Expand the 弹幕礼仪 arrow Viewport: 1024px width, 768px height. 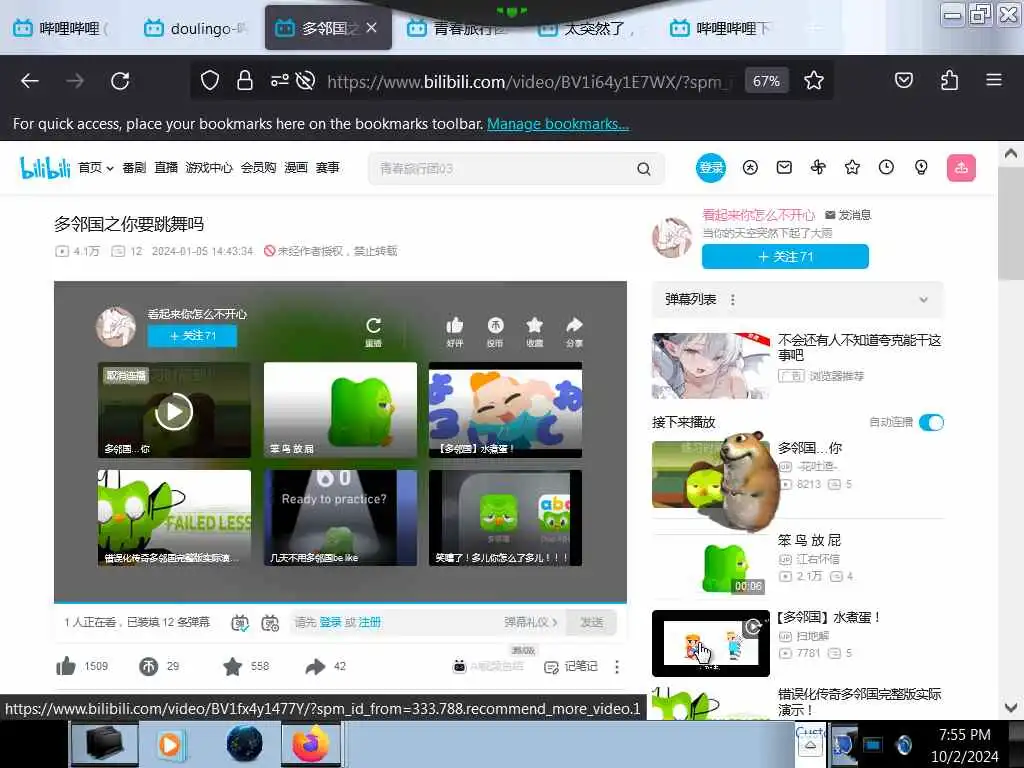[x=554, y=622]
